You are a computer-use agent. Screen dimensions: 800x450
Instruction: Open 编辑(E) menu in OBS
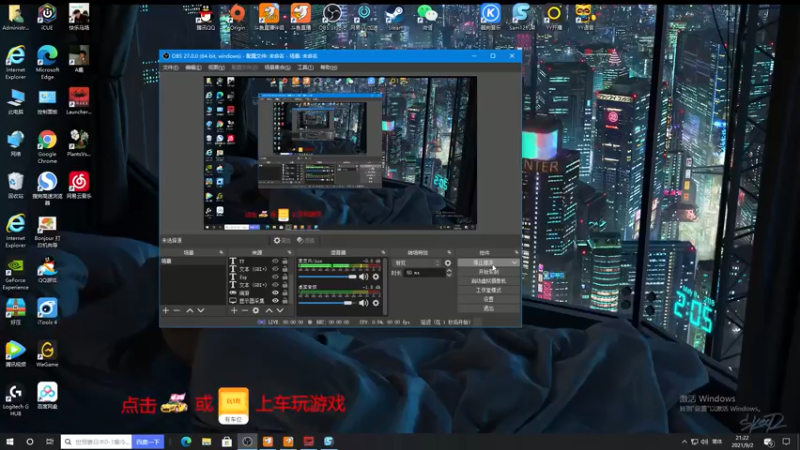click(193, 67)
